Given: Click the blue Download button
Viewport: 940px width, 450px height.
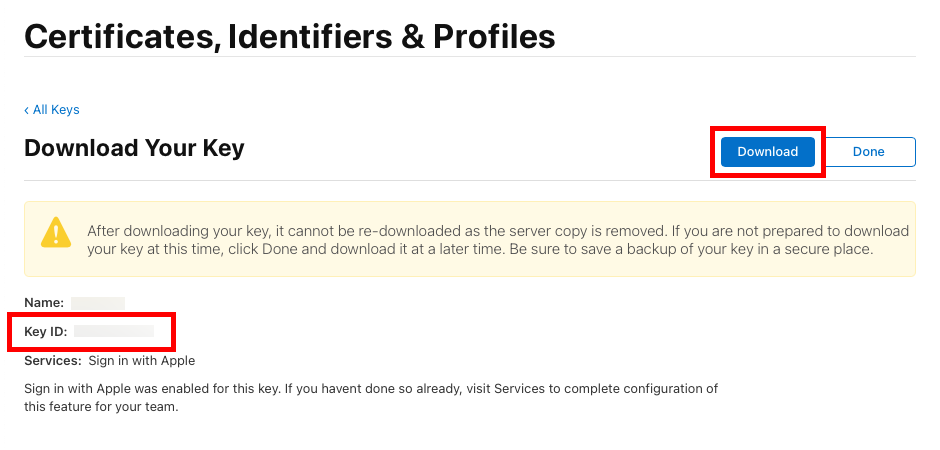Looking at the screenshot, I should click(x=767, y=152).
